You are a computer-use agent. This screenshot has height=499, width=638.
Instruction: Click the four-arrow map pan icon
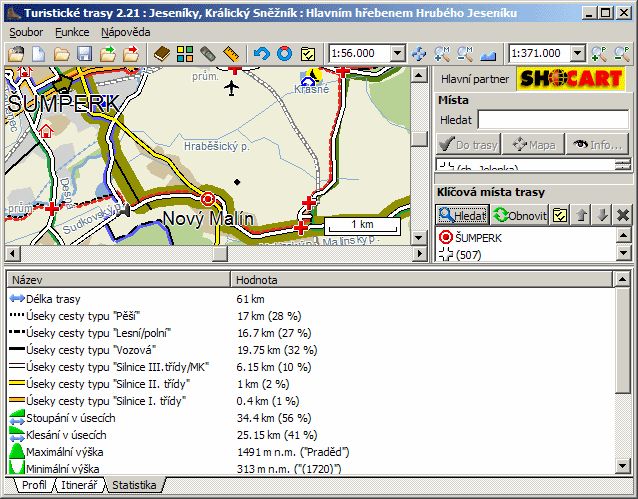coord(419,53)
